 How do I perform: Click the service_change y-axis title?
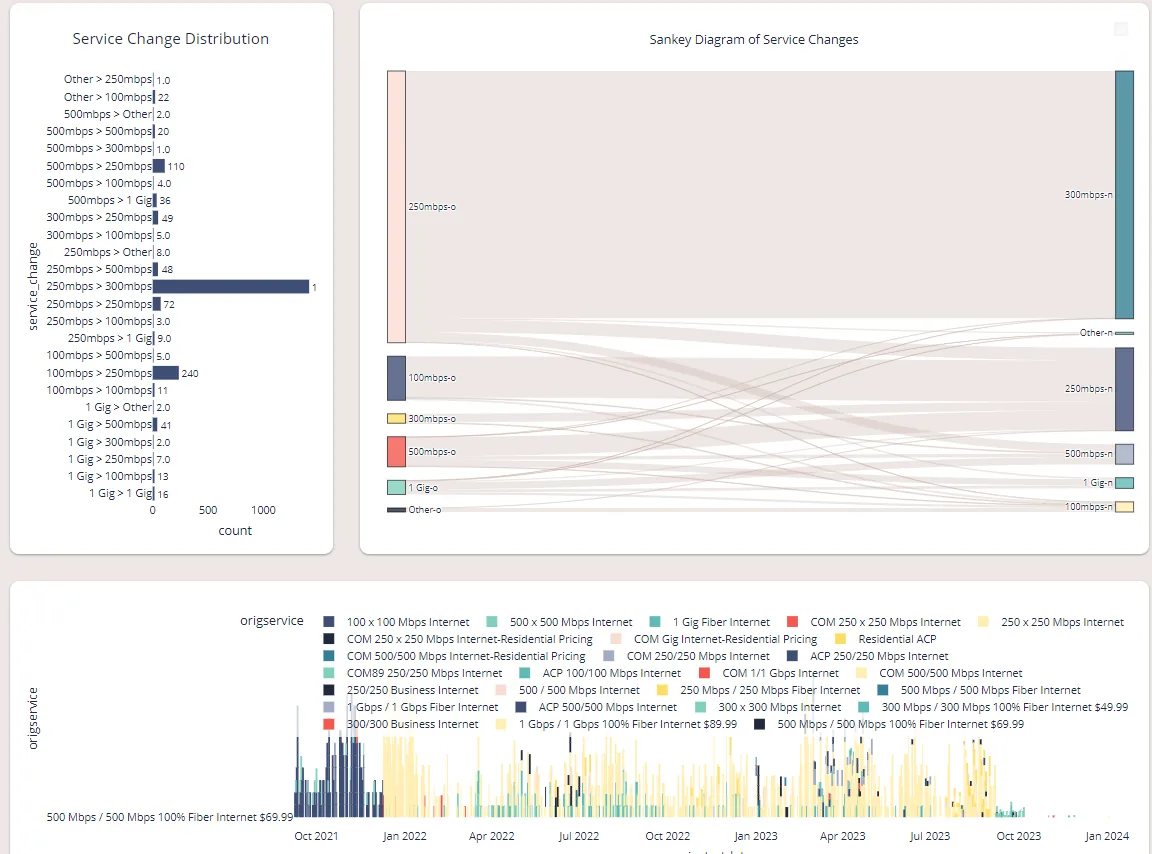coord(32,287)
